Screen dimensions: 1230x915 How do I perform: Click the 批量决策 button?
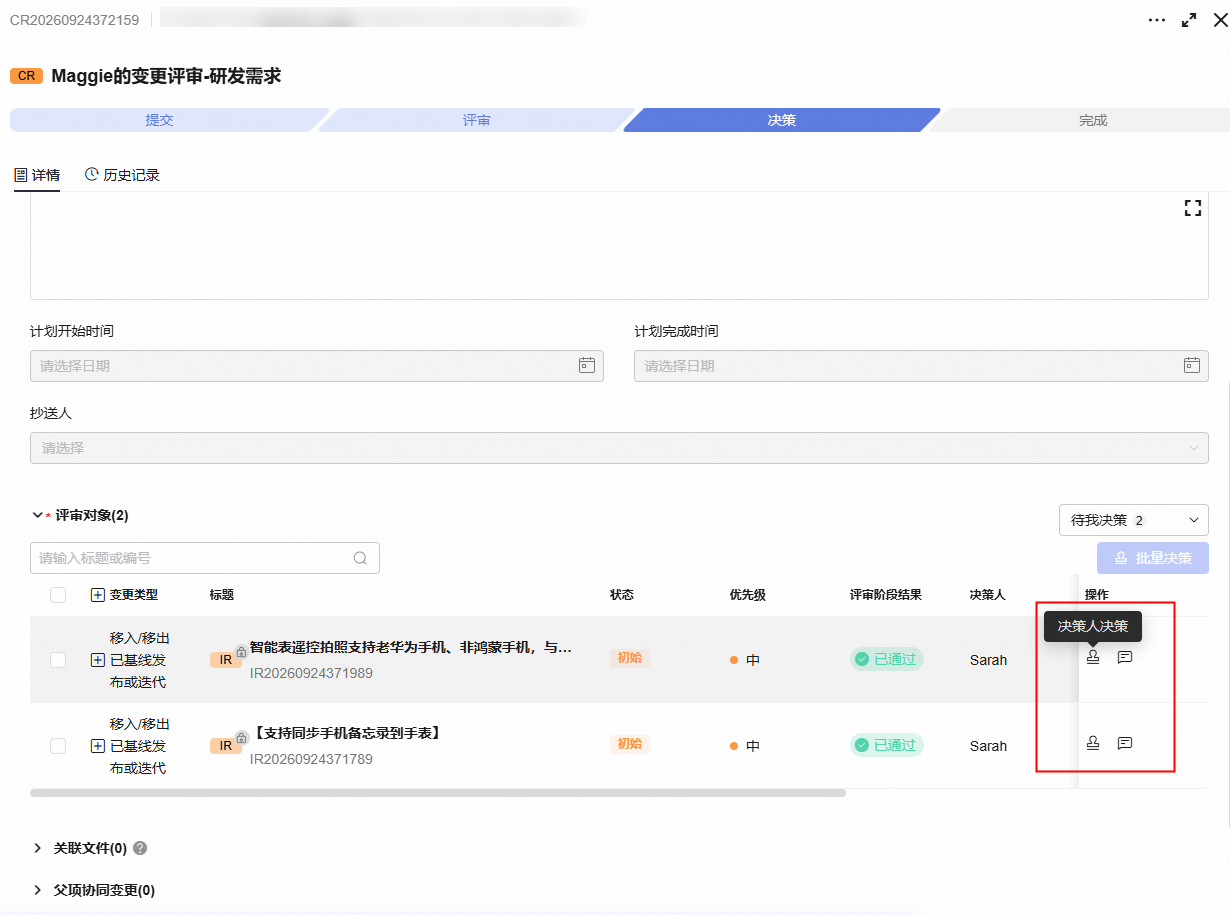tap(1153, 558)
